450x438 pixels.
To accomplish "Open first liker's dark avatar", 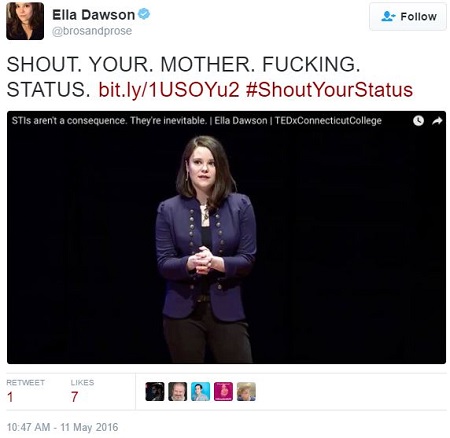I will [x=155, y=391].
